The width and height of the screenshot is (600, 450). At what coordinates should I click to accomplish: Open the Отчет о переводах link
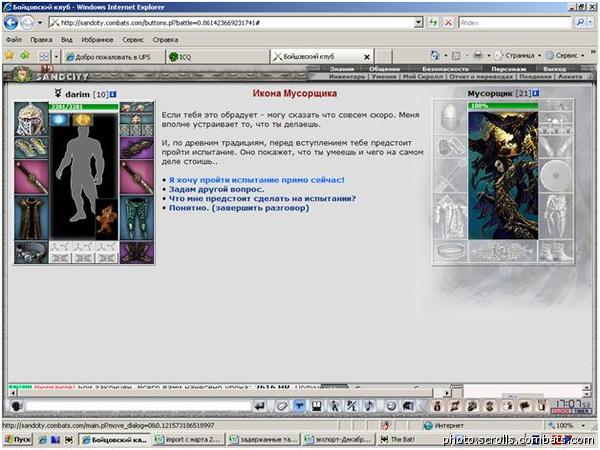(x=481, y=77)
